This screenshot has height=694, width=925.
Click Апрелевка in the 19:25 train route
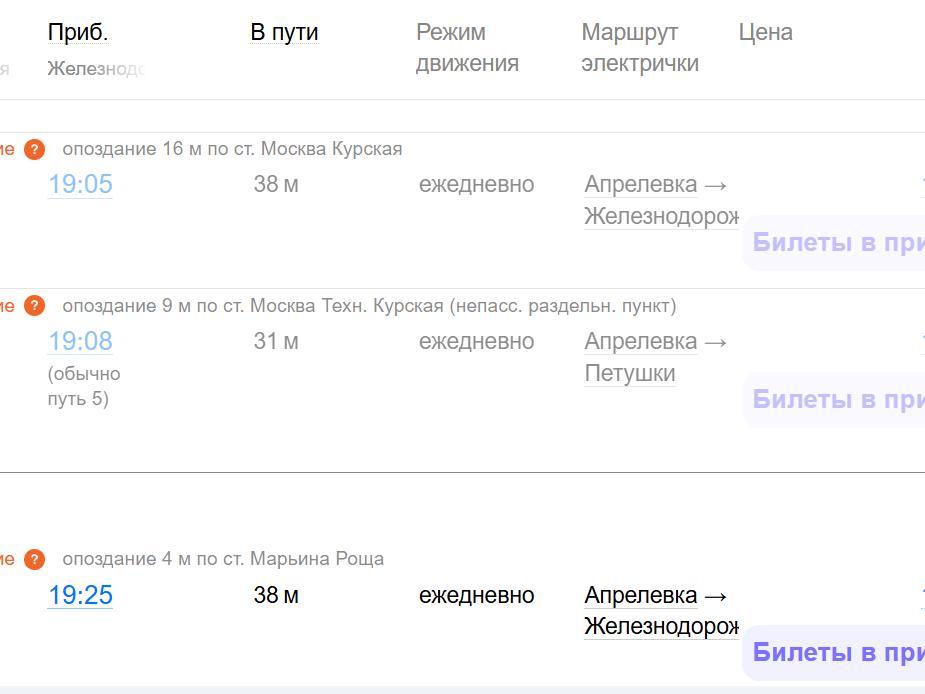(x=640, y=595)
